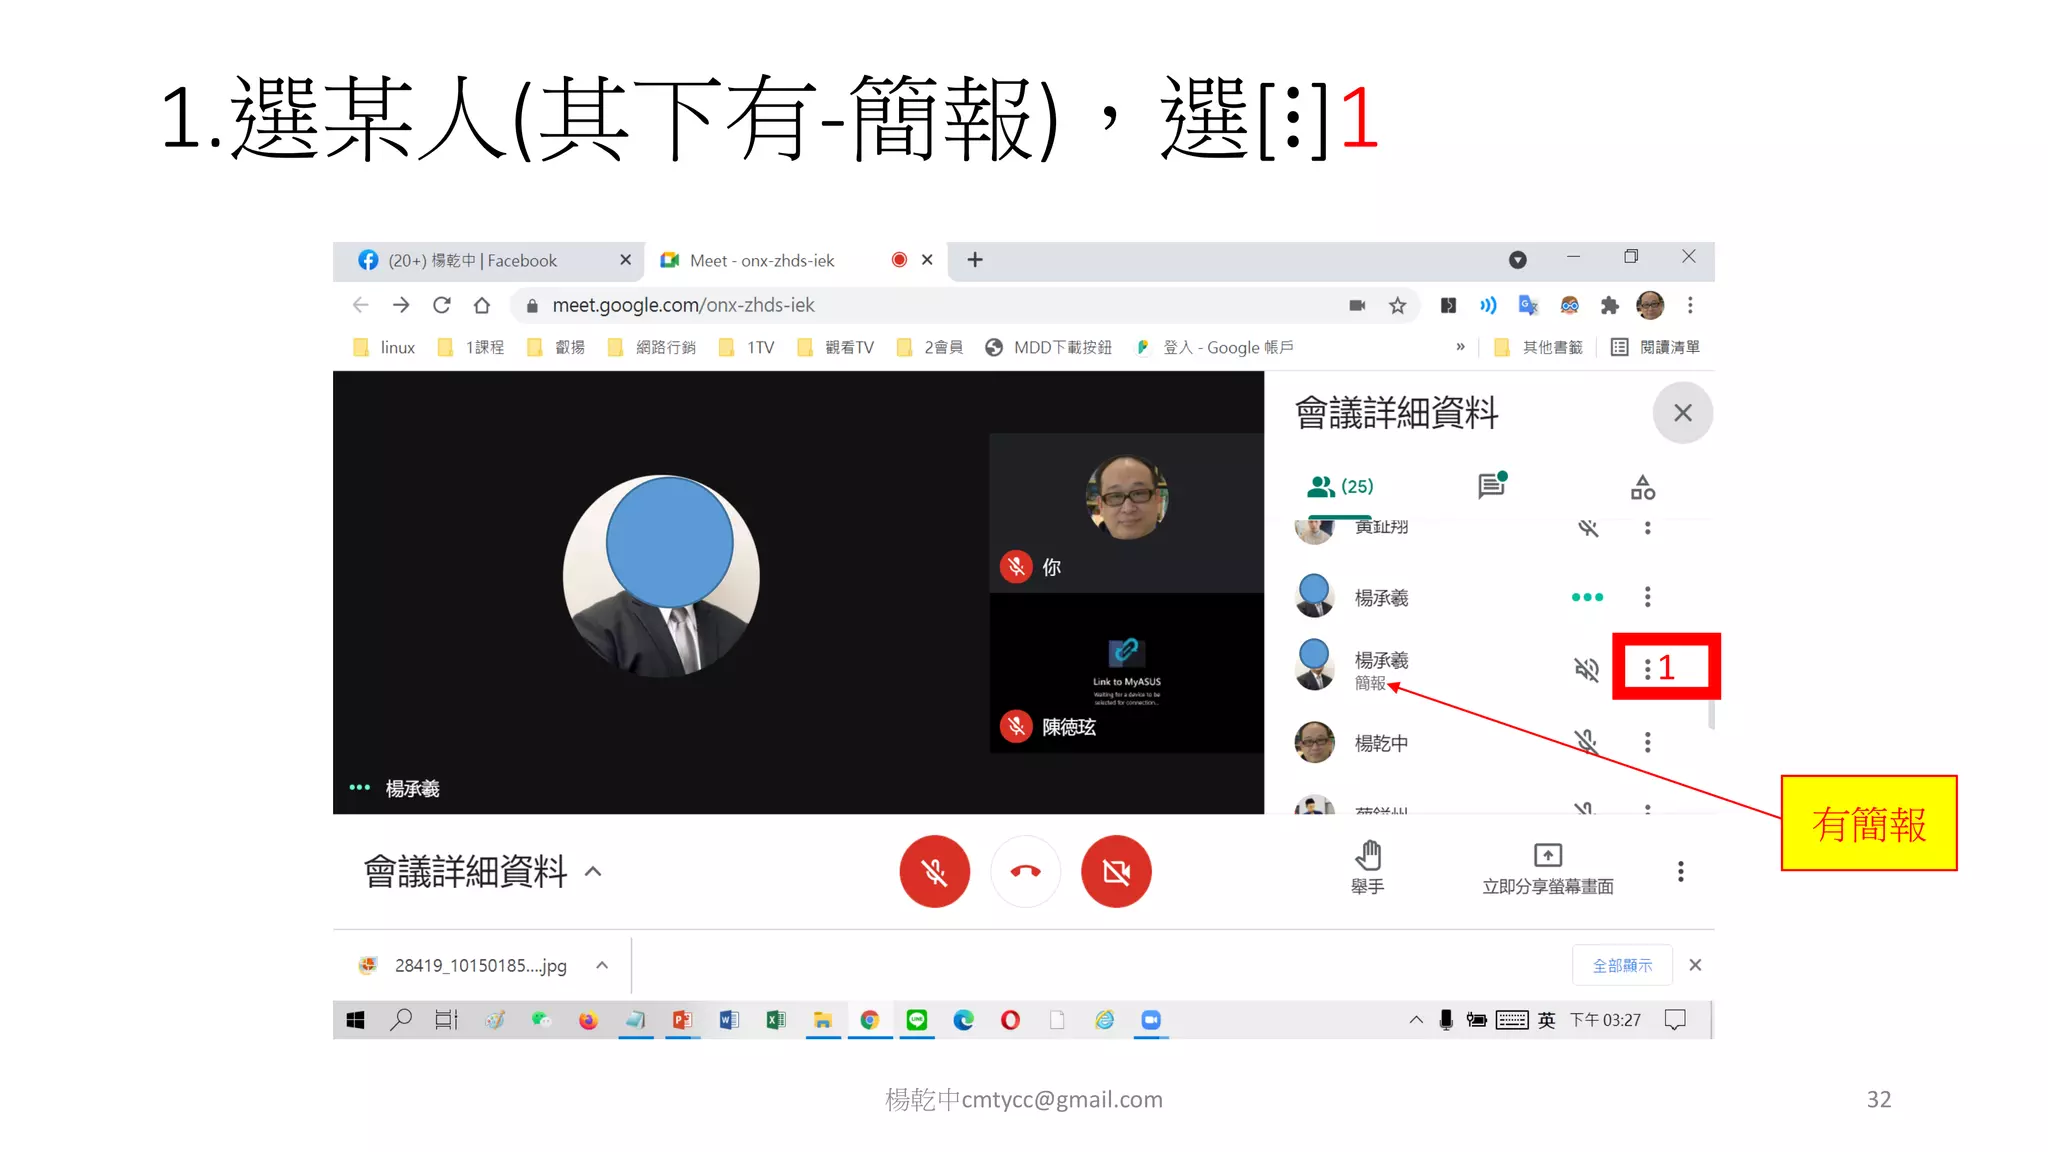Open the Chrome profile avatar
2048x1152 pixels.
pyautogui.click(x=1650, y=306)
